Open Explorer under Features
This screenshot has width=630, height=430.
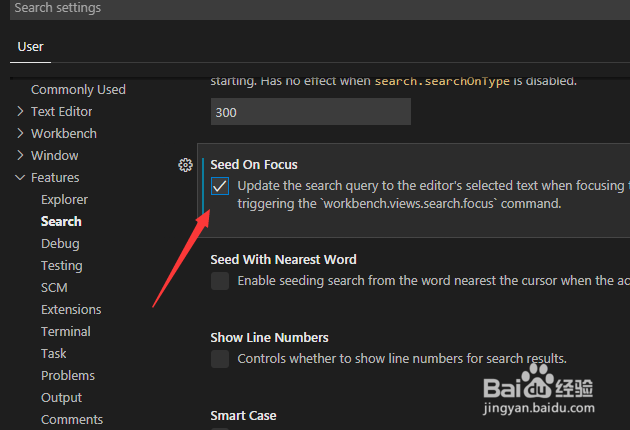pyautogui.click(x=64, y=200)
